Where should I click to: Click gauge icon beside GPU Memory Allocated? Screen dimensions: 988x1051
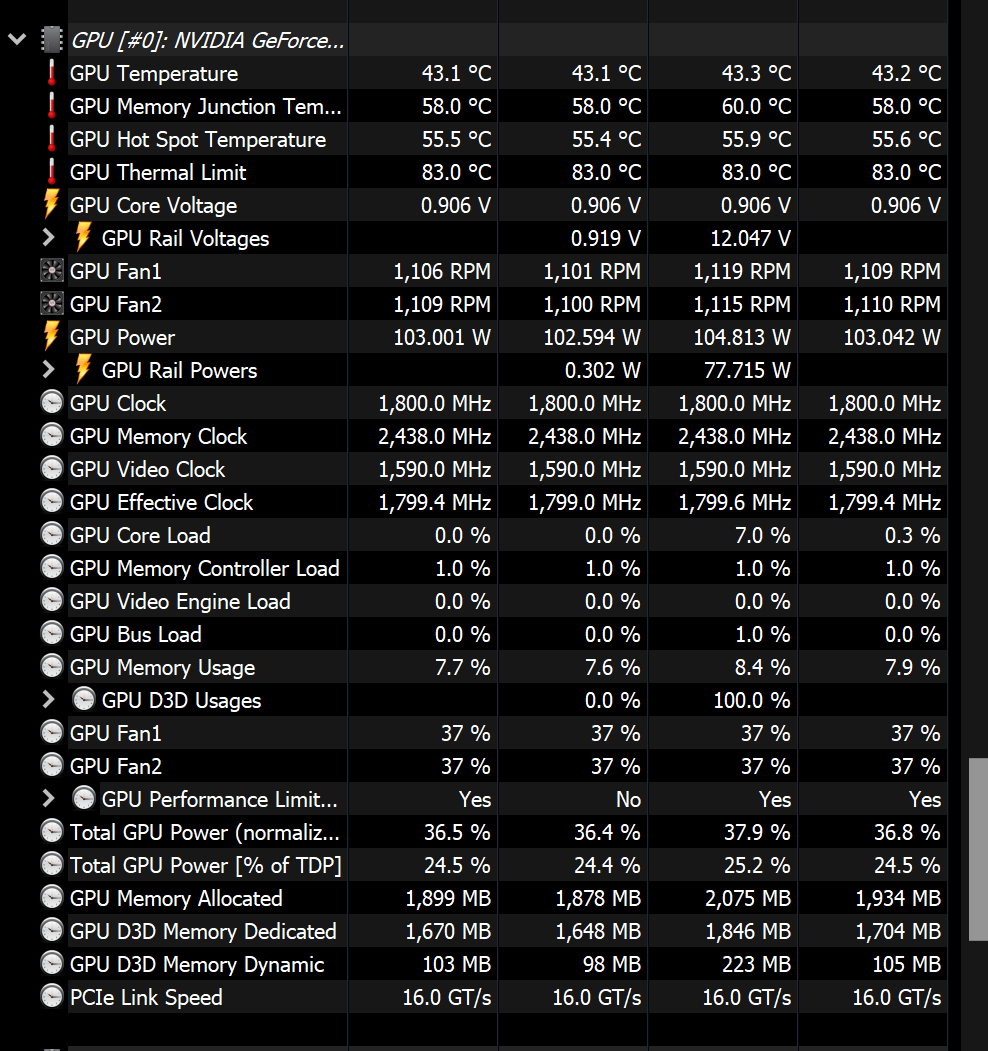tap(52, 898)
